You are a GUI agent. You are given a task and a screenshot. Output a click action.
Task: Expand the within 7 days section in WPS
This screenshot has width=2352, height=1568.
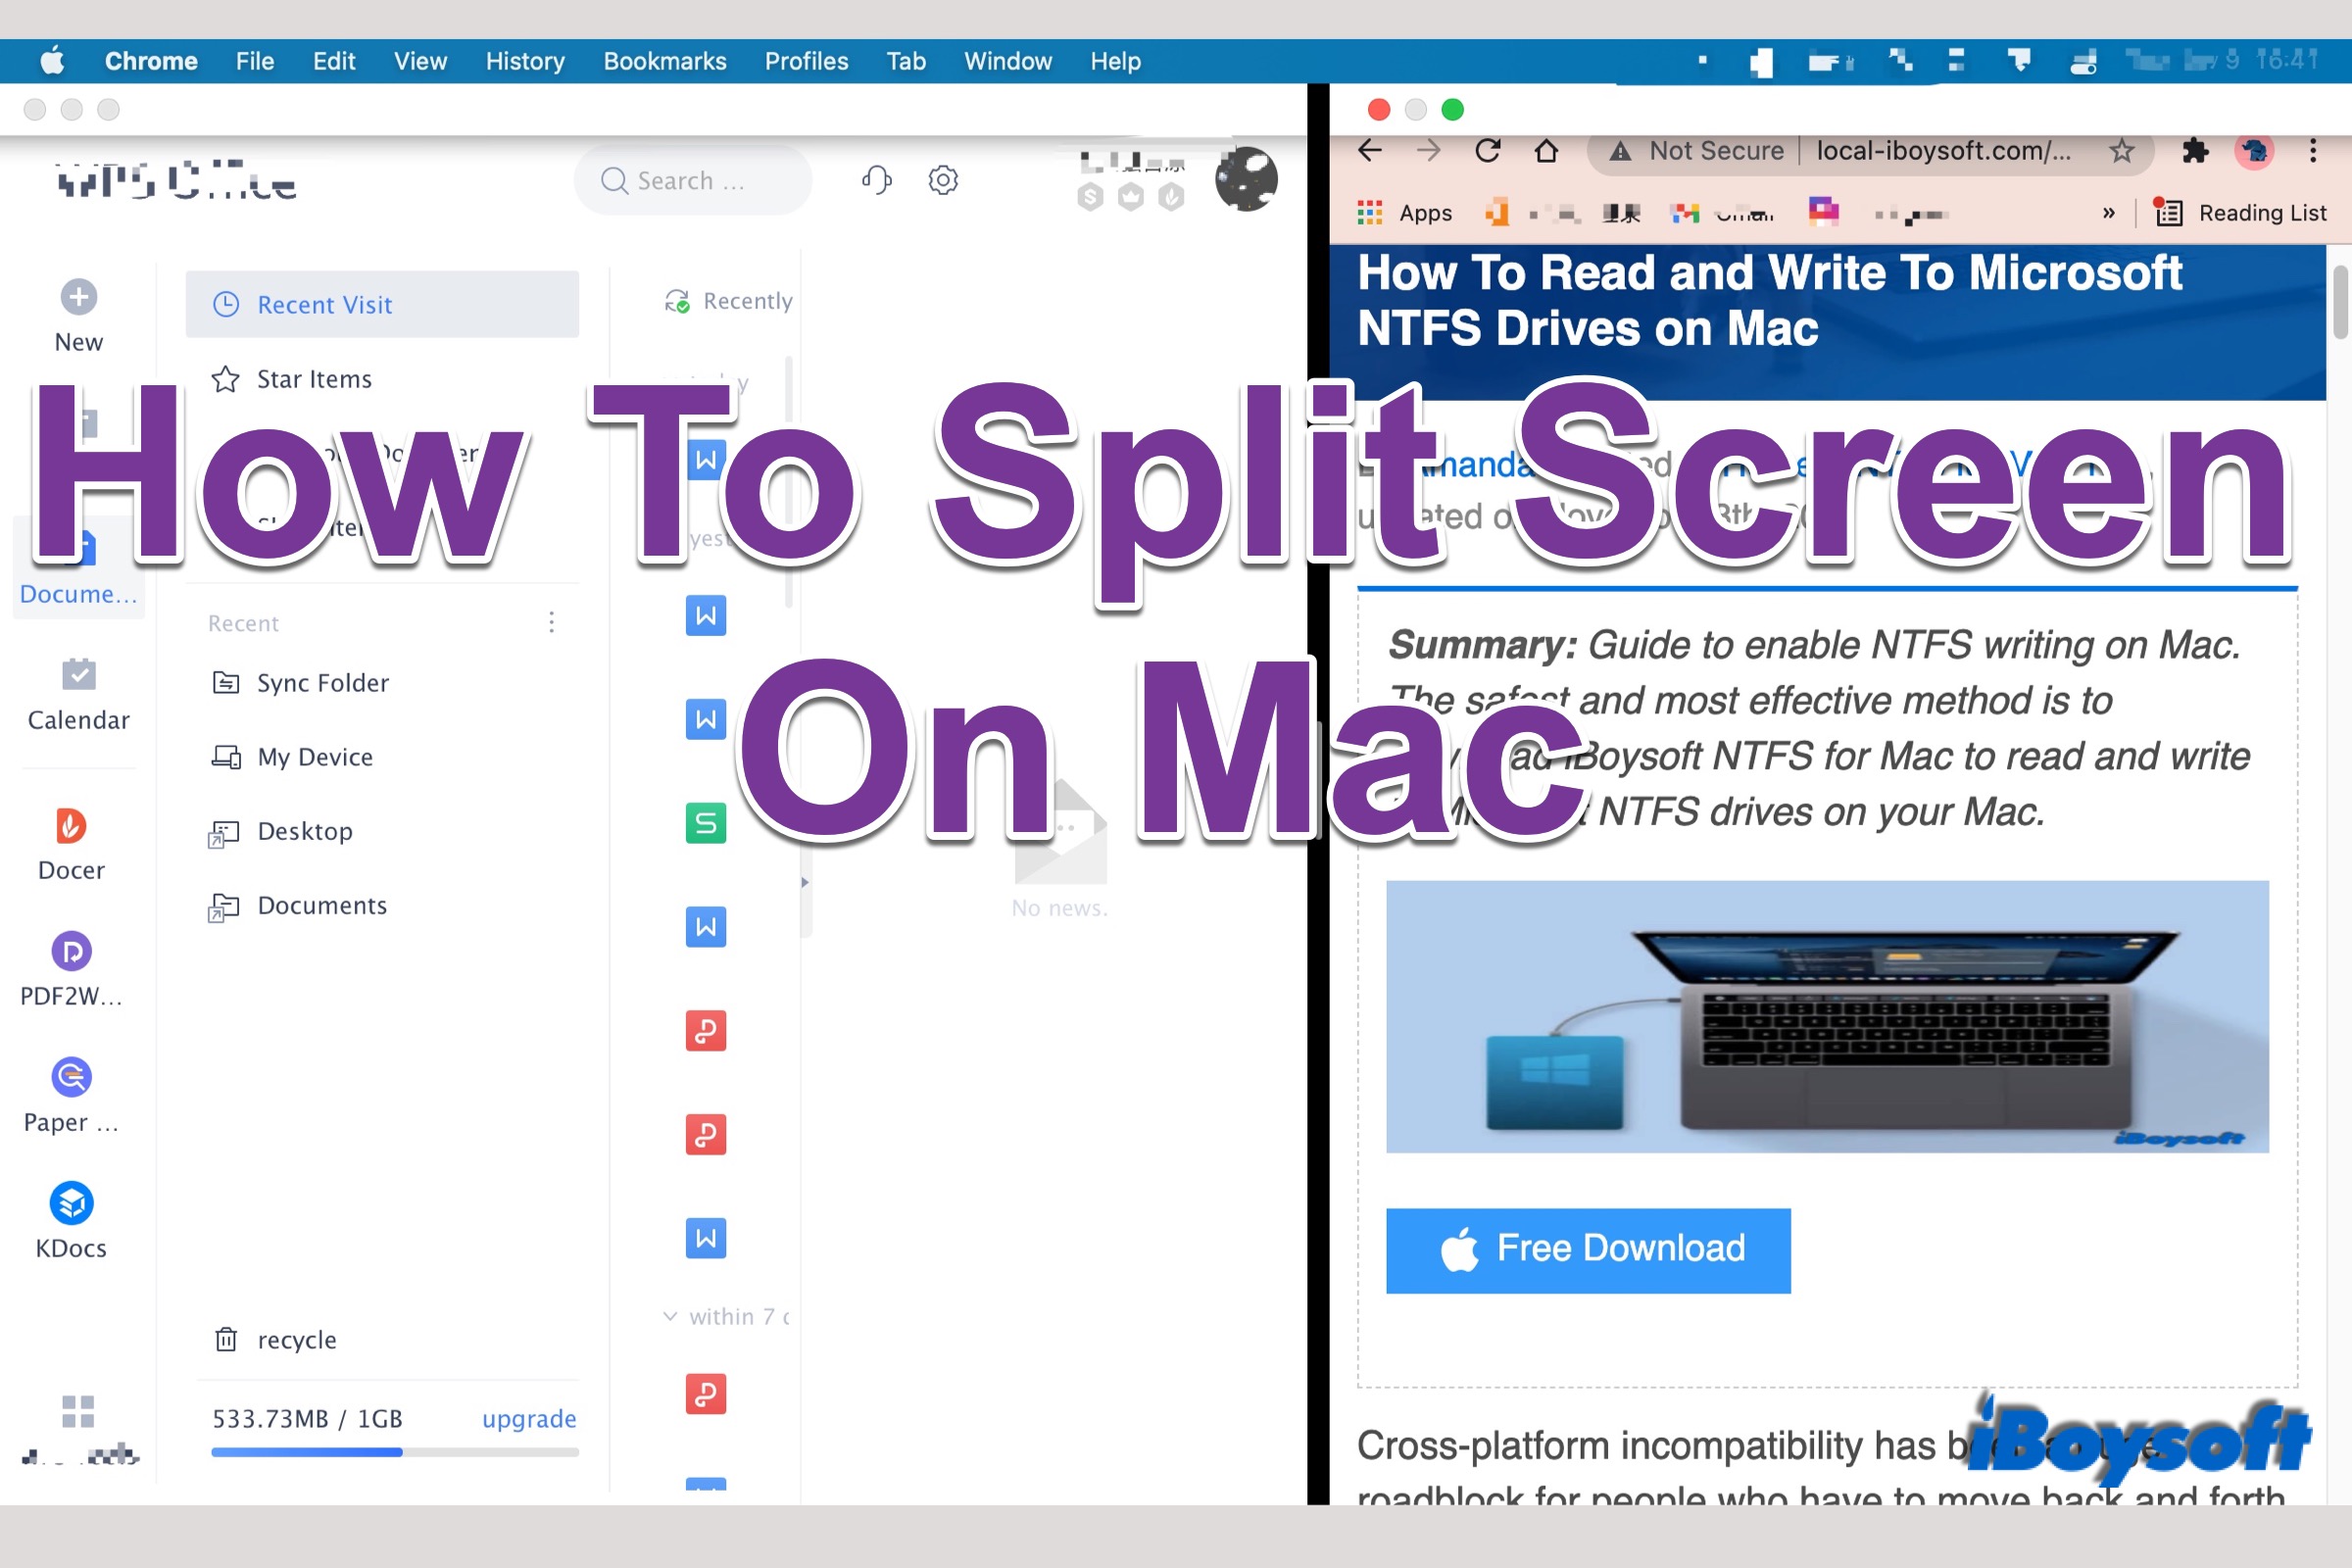pyautogui.click(x=672, y=1314)
